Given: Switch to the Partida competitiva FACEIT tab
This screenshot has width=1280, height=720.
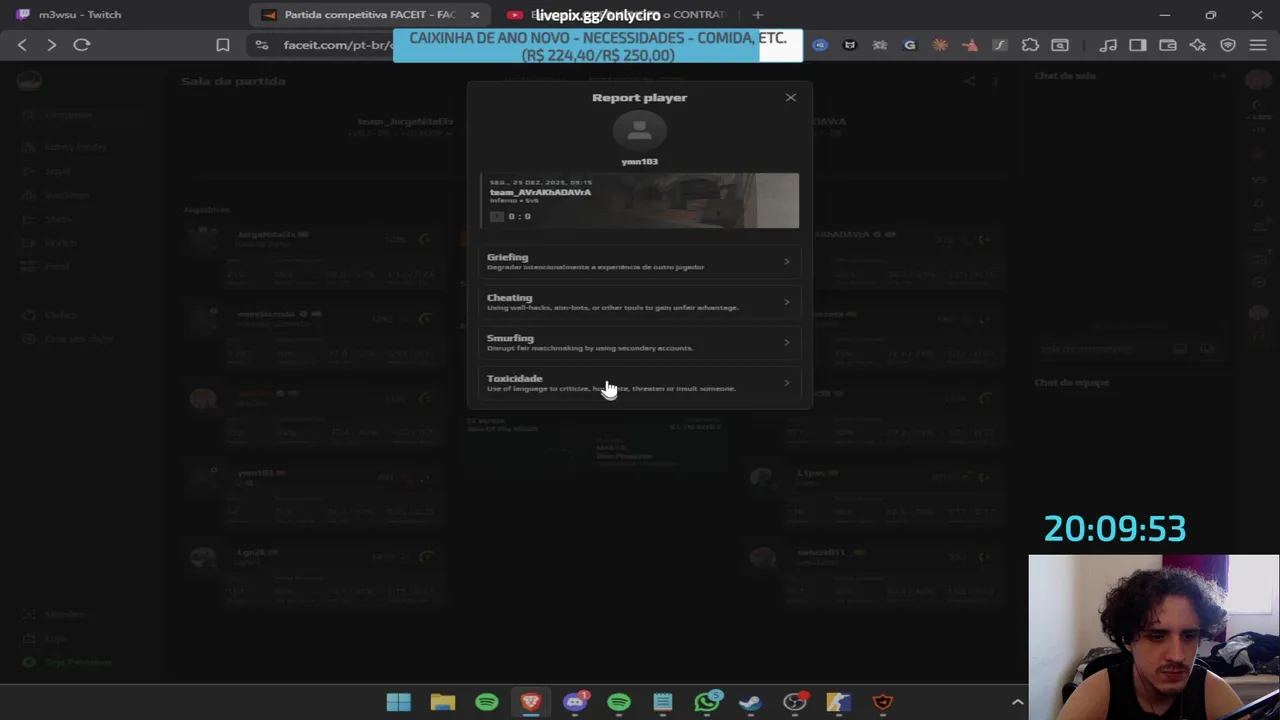Looking at the screenshot, I should point(368,15).
